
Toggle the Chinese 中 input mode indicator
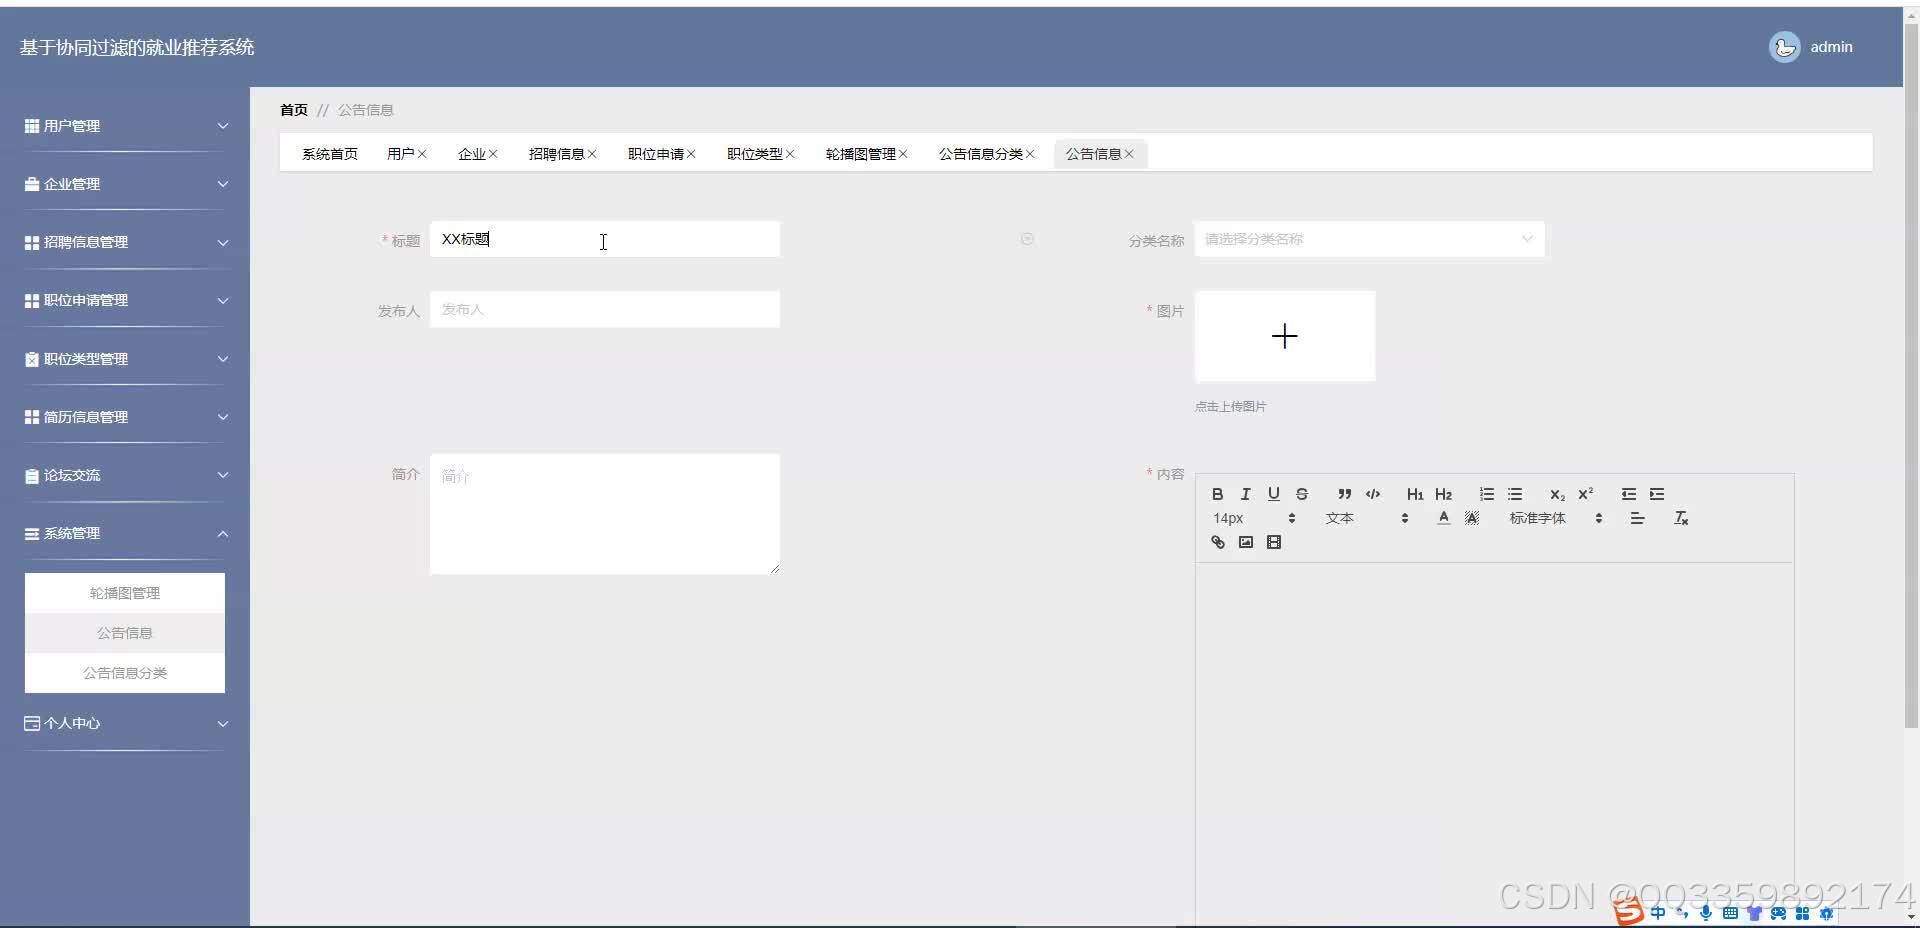[1659, 913]
